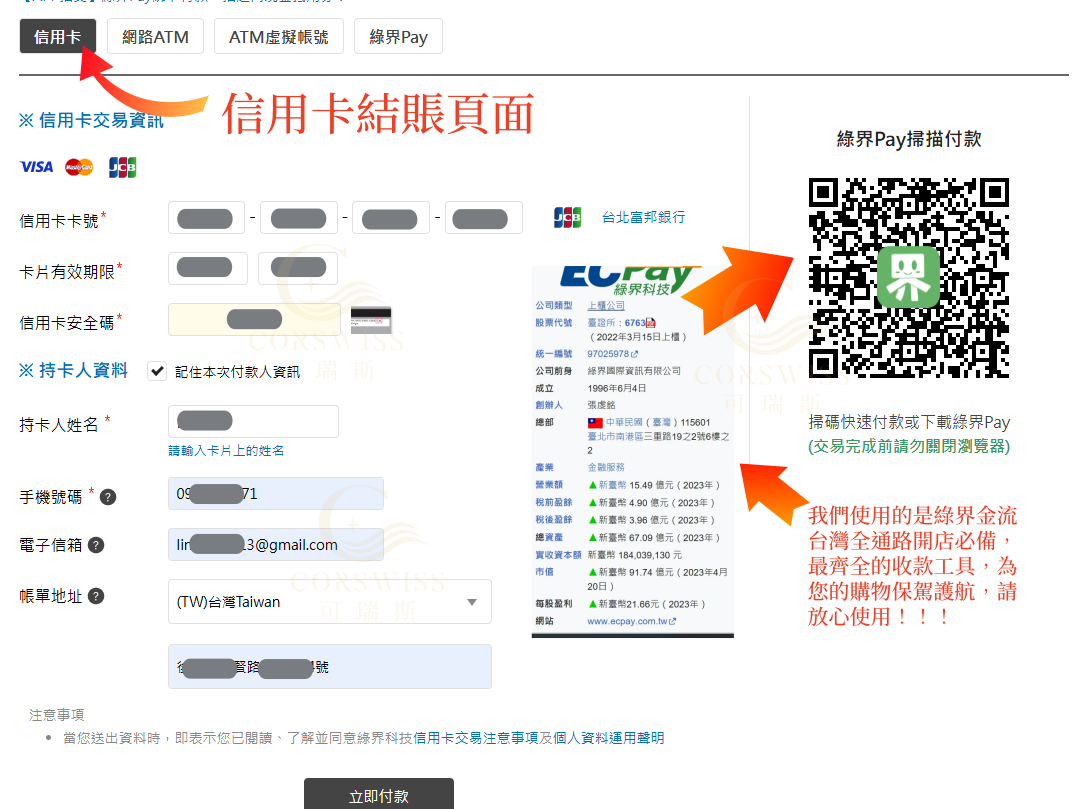Click the JCB icon beside 台北富邦銀行
Screen dimensions: 1072x809
(567, 217)
